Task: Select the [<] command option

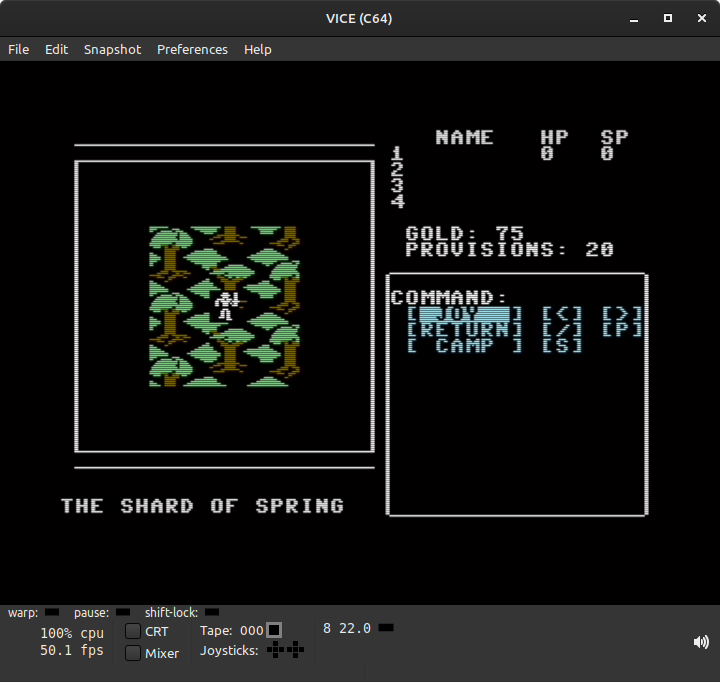Action: (562, 314)
